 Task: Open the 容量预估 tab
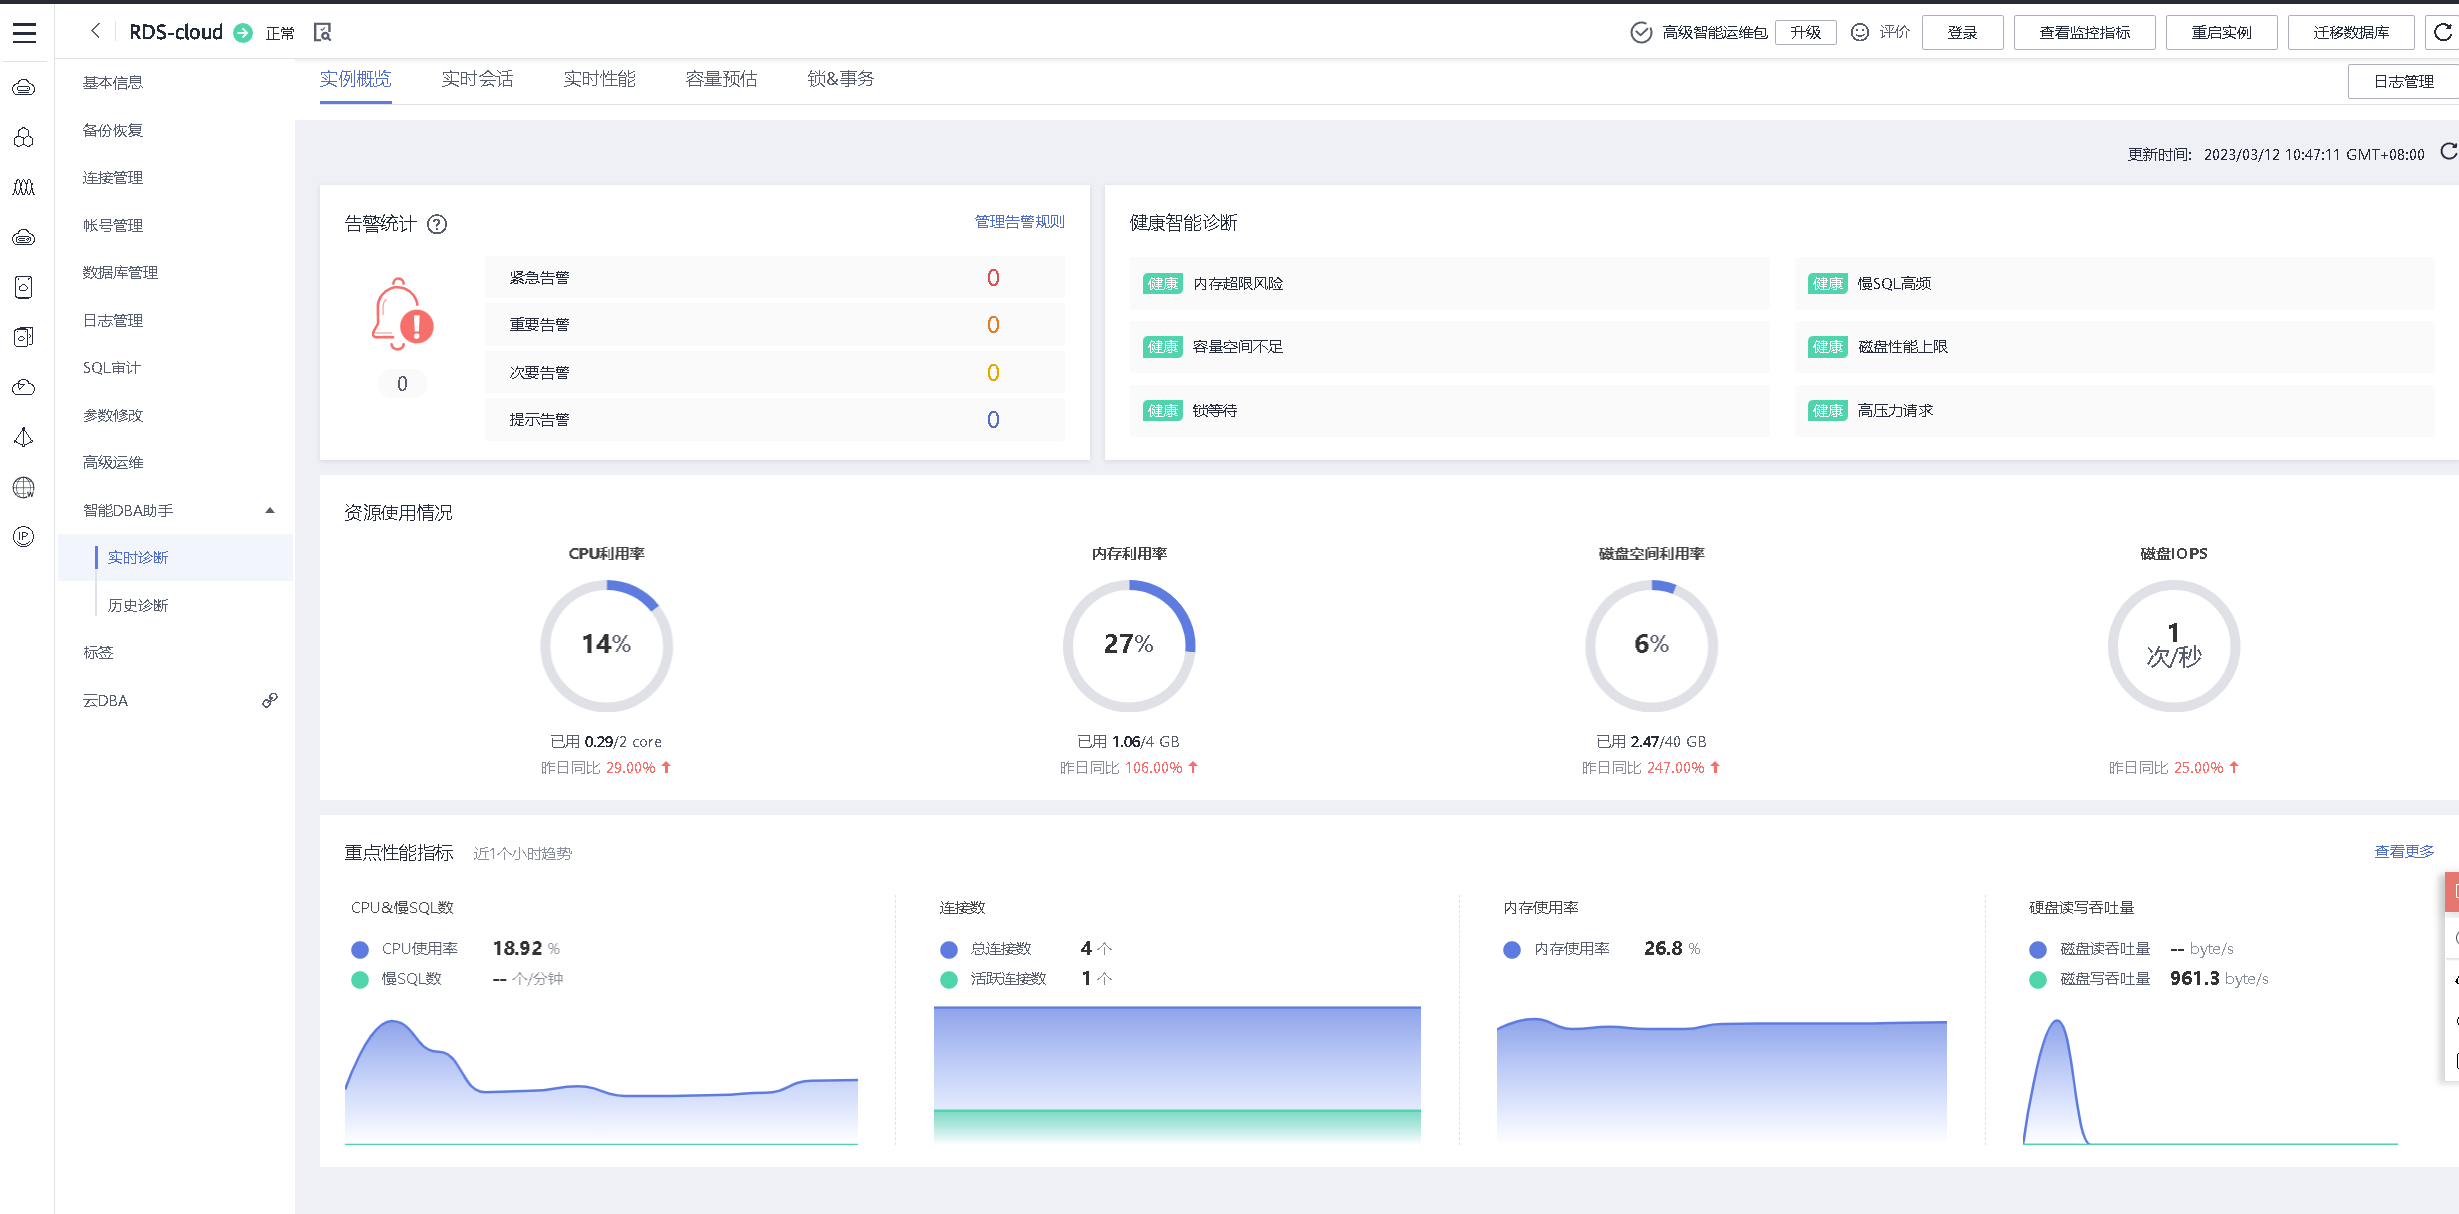click(x=721, y=79)
